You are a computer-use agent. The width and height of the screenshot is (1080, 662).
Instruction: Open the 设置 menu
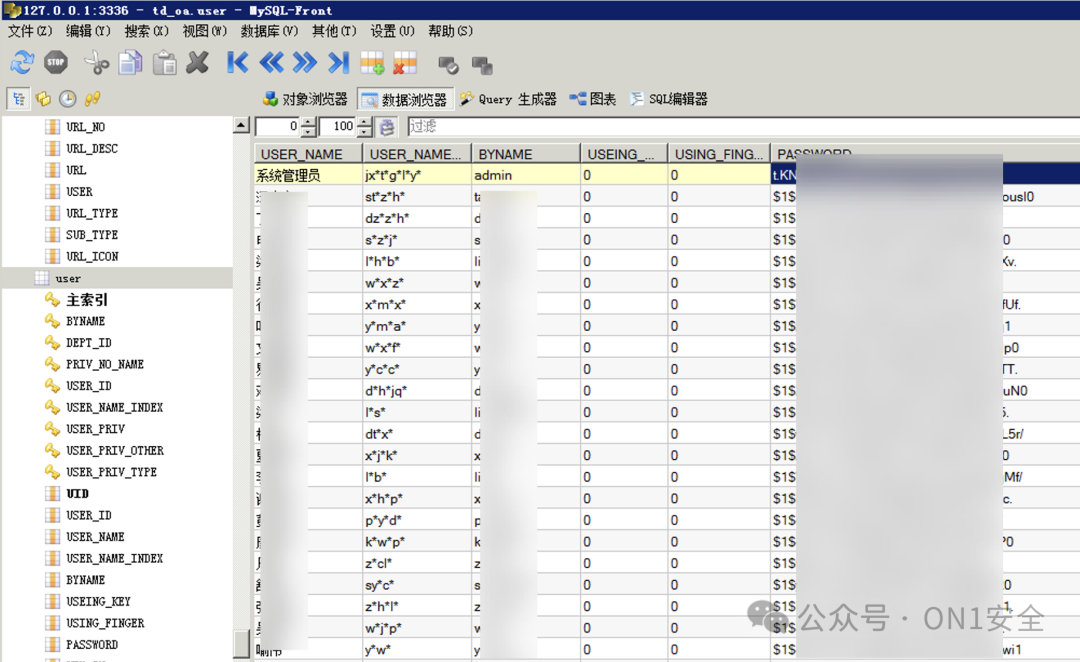pos(392,31)
